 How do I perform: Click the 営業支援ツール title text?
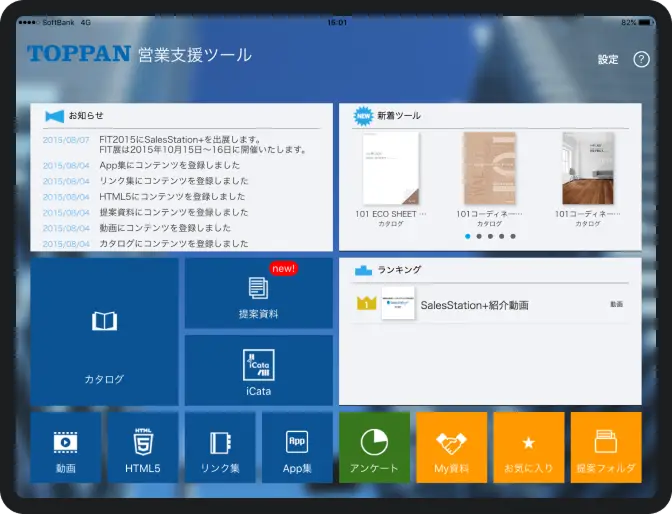(195, 55)
